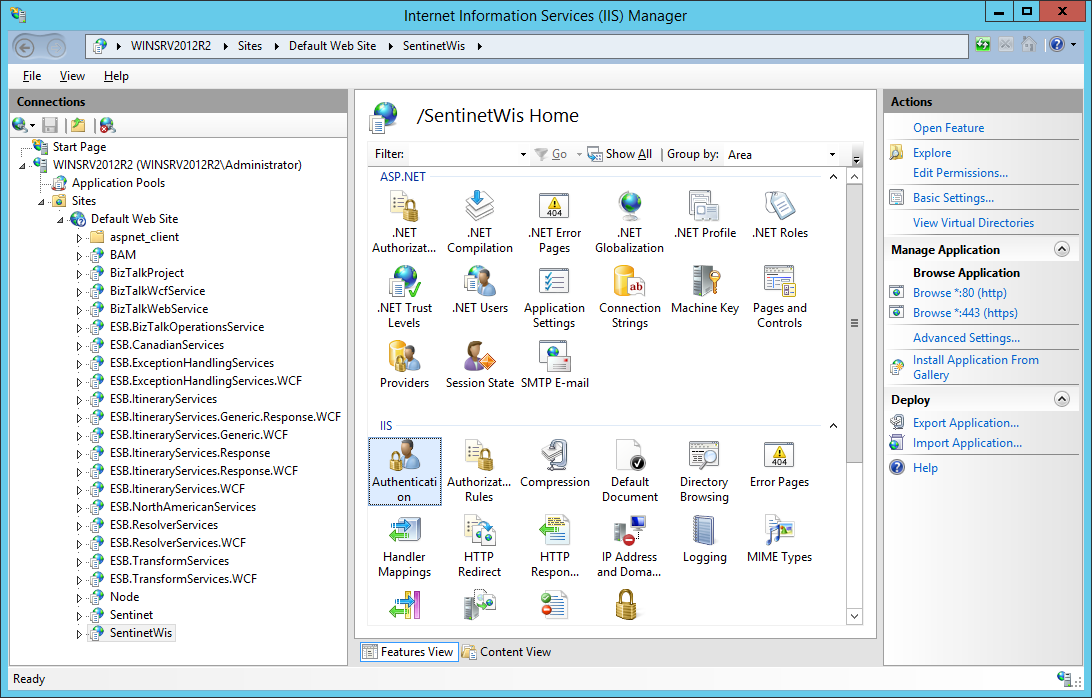Open the File menu
The height and width of the screenshot is (698, 1092).
[x=32, y=76]
